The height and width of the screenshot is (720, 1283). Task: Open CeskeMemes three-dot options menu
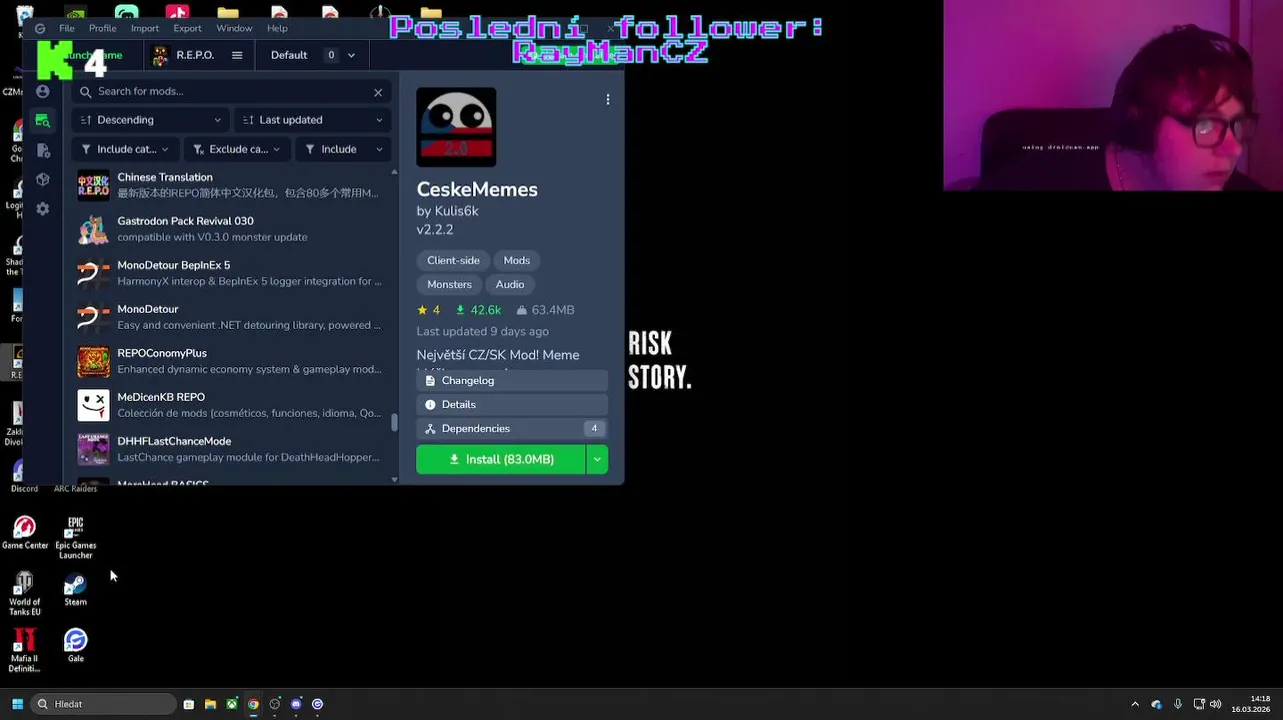coord(607,99)
